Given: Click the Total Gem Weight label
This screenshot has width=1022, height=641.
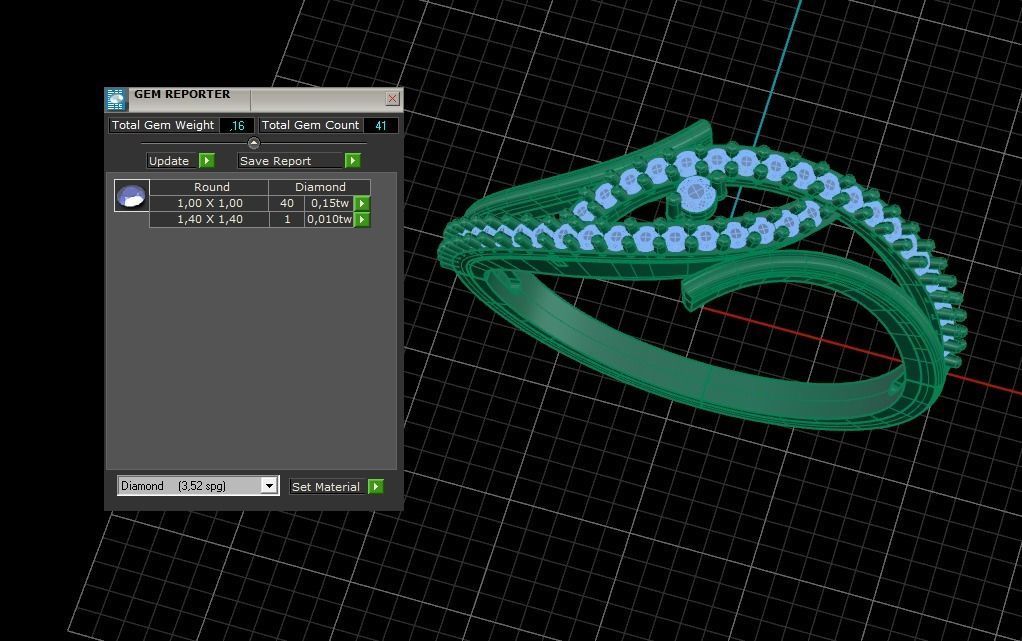Looking at the screenshot, I should coord(163,125).
